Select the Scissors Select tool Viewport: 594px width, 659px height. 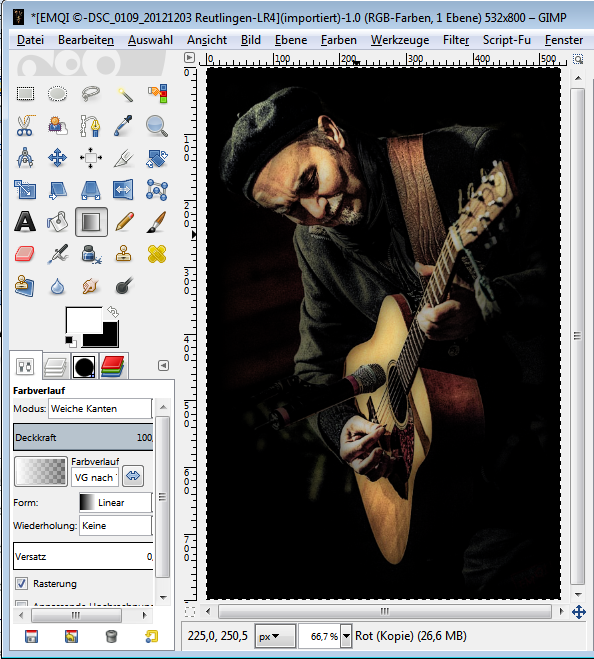point(25,126)
